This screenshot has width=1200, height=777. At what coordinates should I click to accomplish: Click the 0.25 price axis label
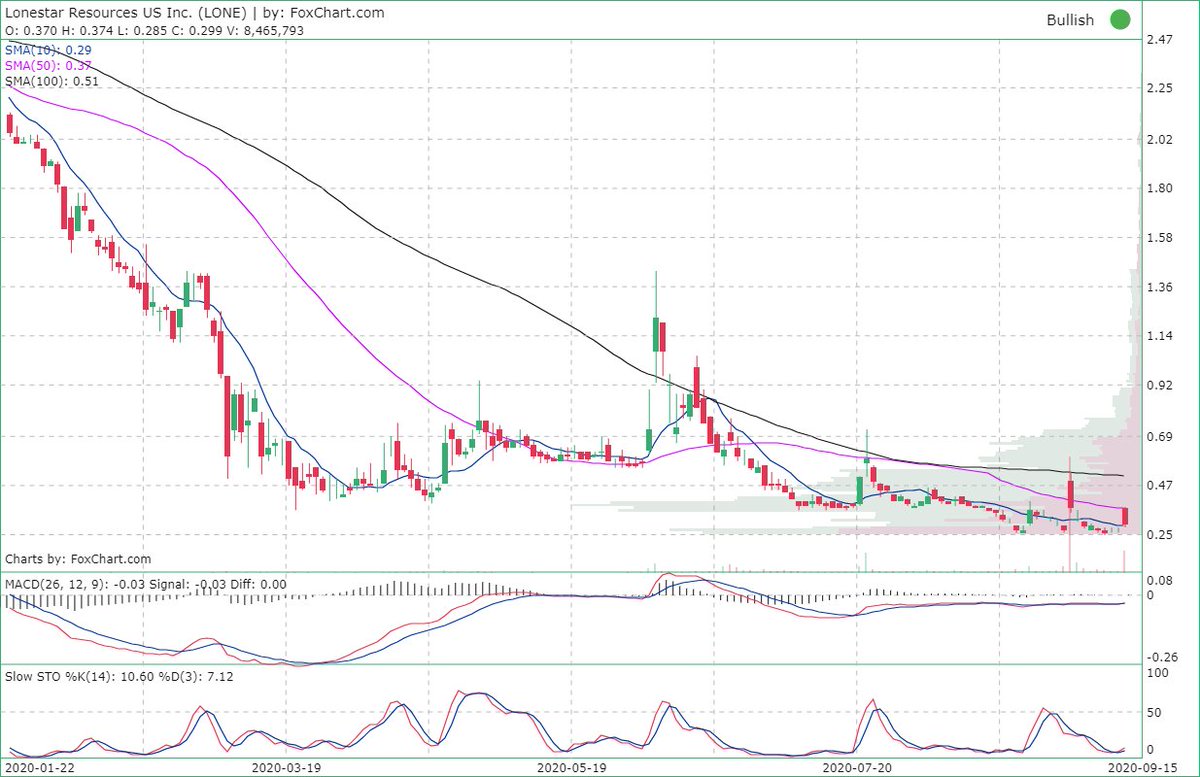click(1160, 536)
